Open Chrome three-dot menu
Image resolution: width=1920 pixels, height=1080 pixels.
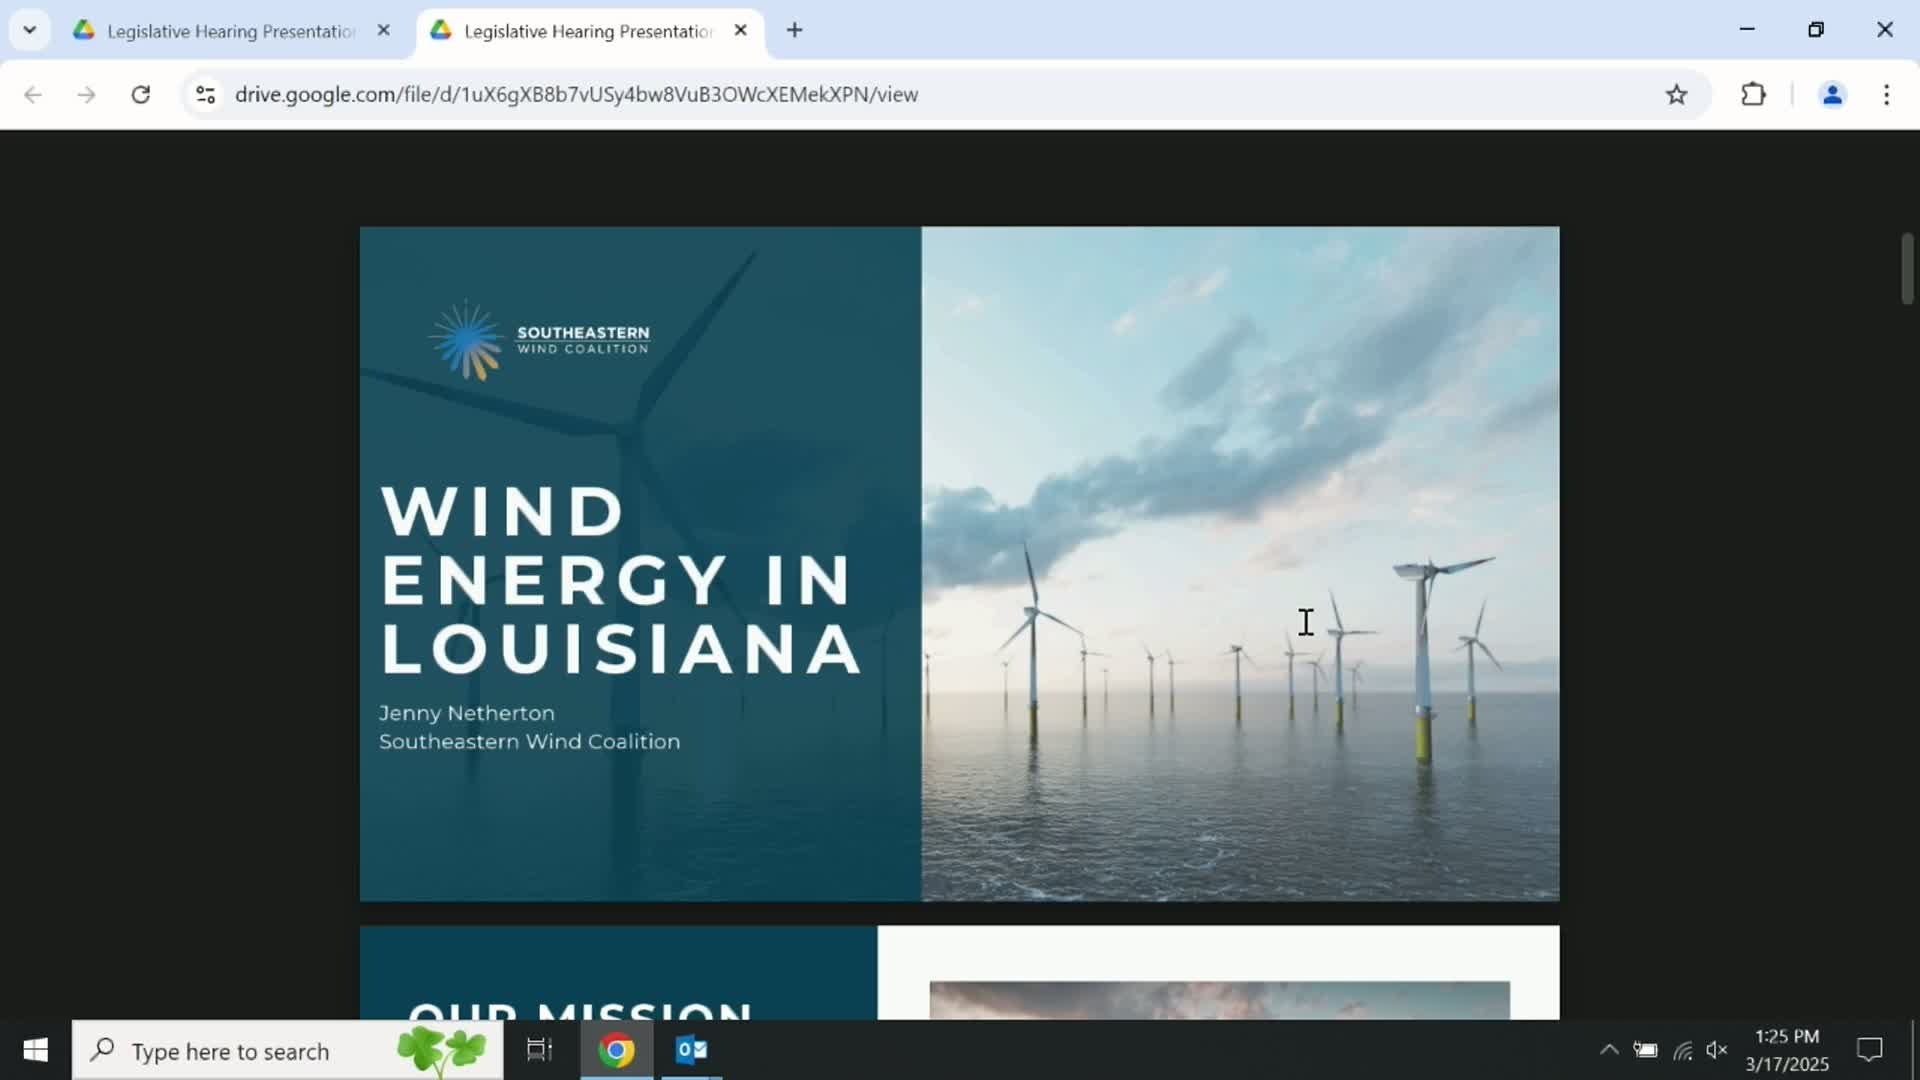click(x=1886, y=94)
